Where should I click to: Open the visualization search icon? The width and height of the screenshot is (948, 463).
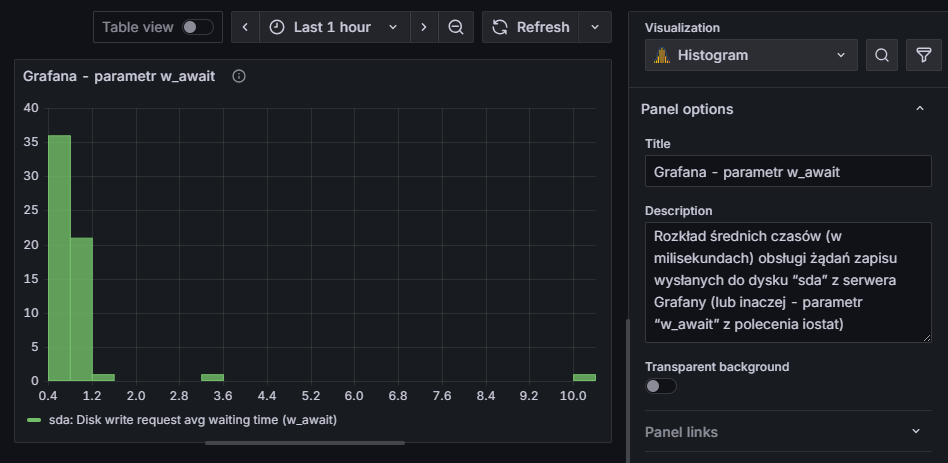tap(881, 56)
